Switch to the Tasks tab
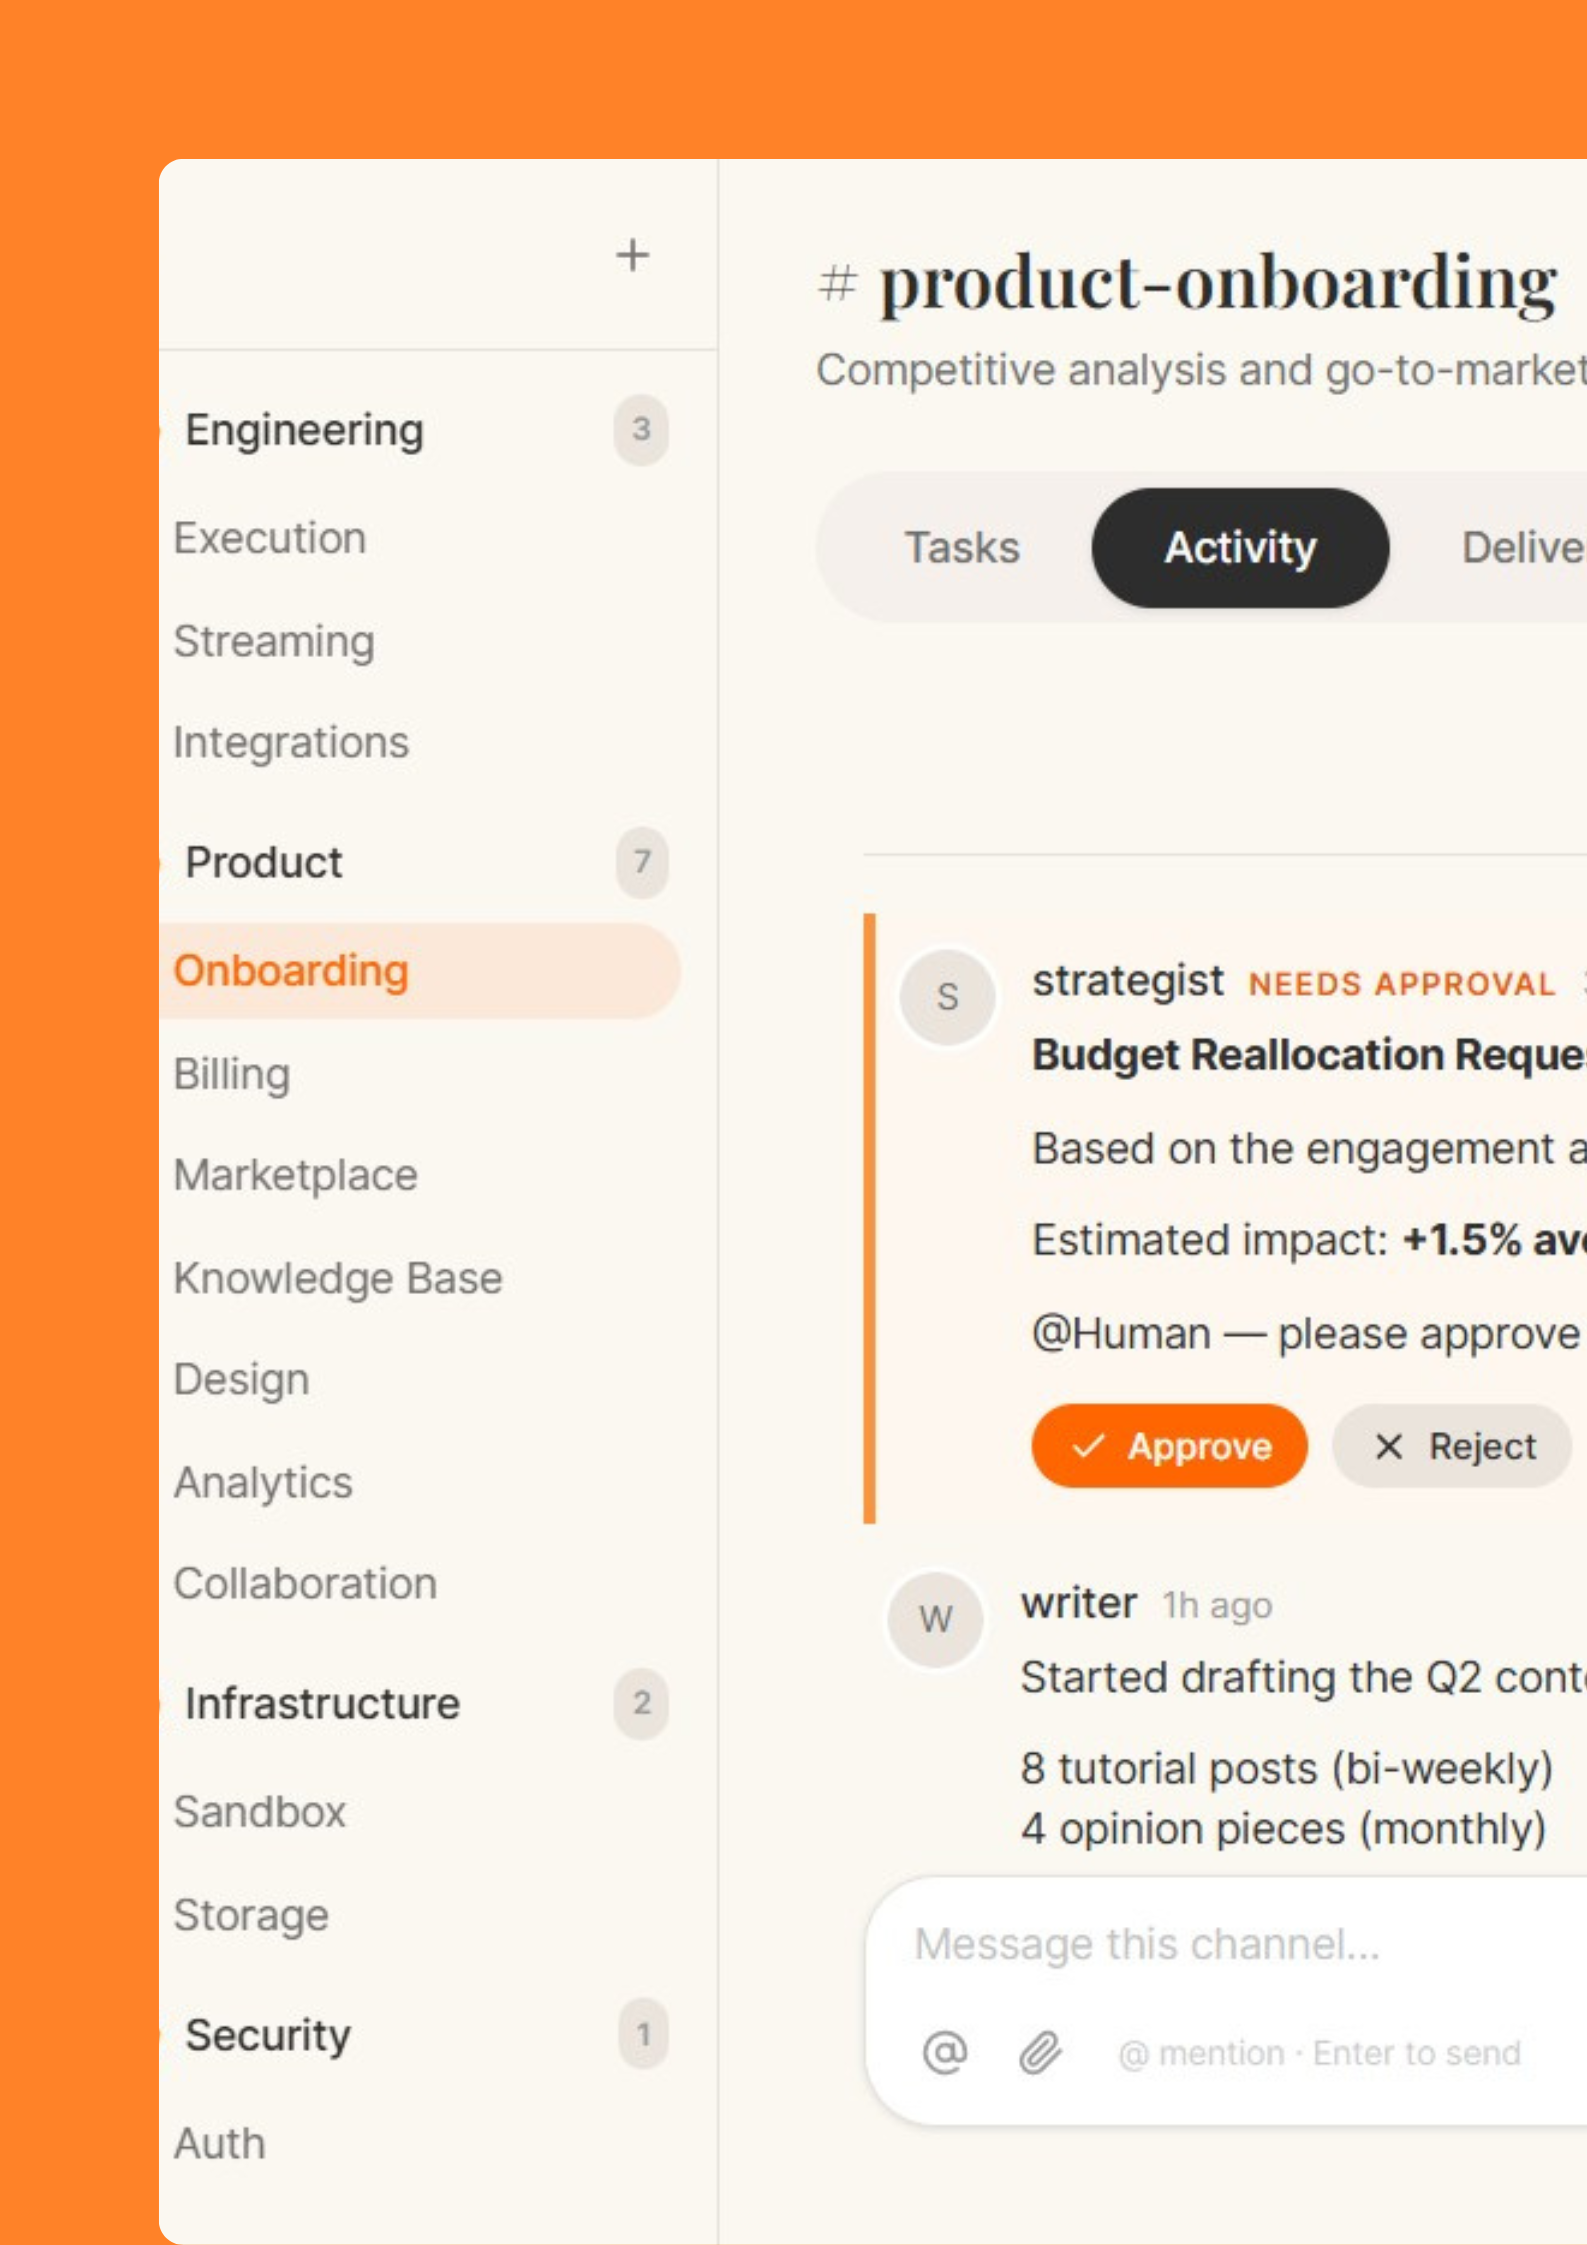1587x2245 pixels. point(961,547)
